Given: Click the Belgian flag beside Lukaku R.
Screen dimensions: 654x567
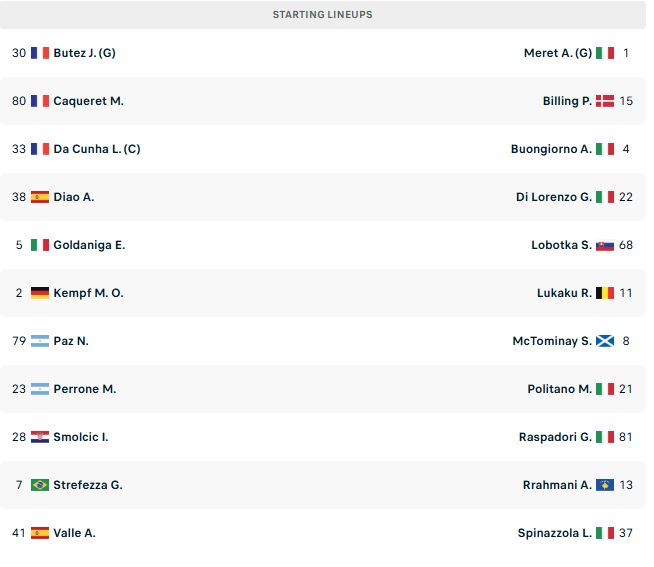Looking at the screenshot, I should click(x=605, y=293).
